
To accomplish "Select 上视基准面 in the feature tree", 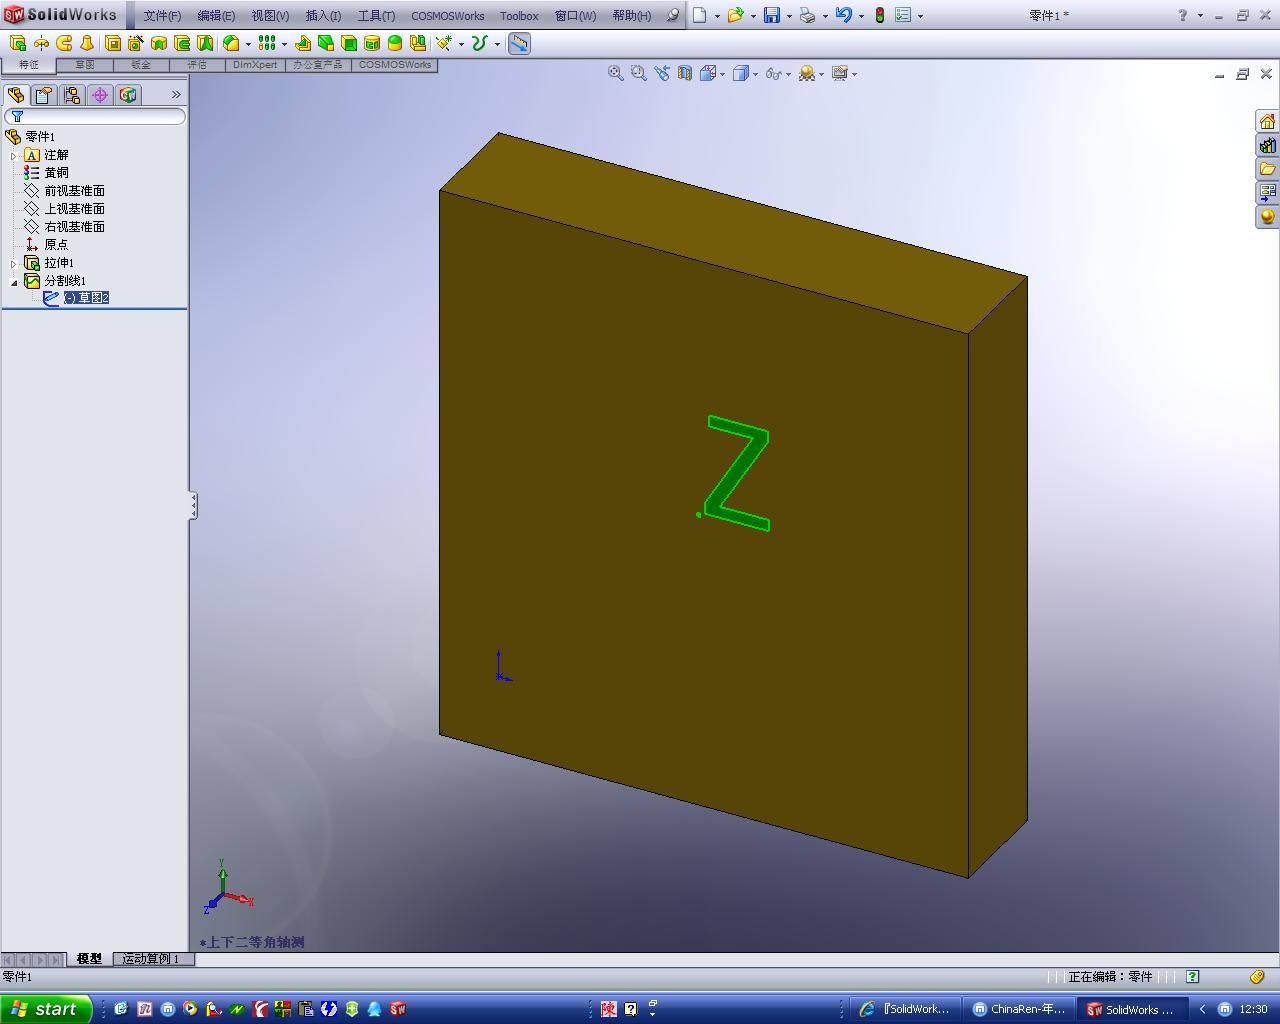I will [74, 209].
